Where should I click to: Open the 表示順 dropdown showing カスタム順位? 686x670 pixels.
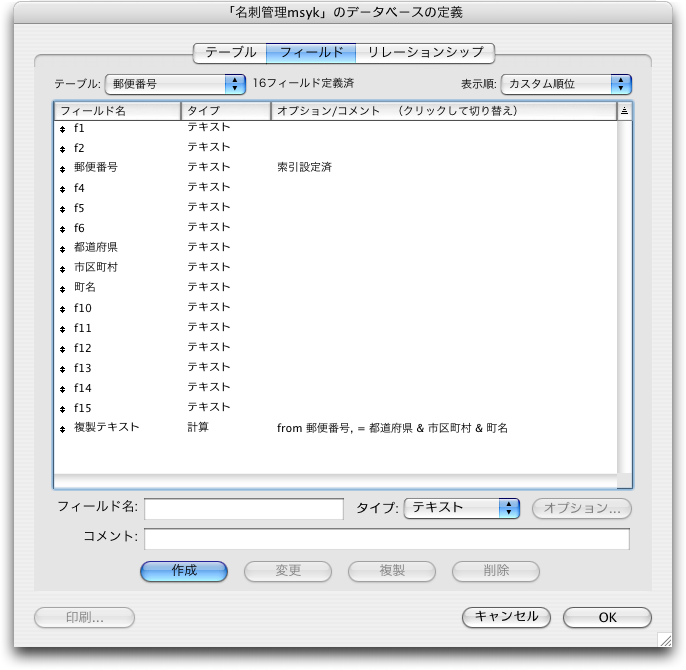pyautogui.click(x=566, y=85)
